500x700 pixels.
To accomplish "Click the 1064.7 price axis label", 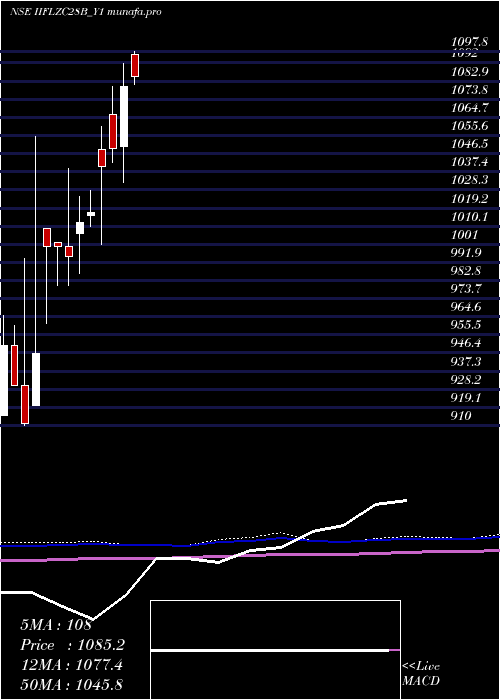I will click(x=470, y=108).
